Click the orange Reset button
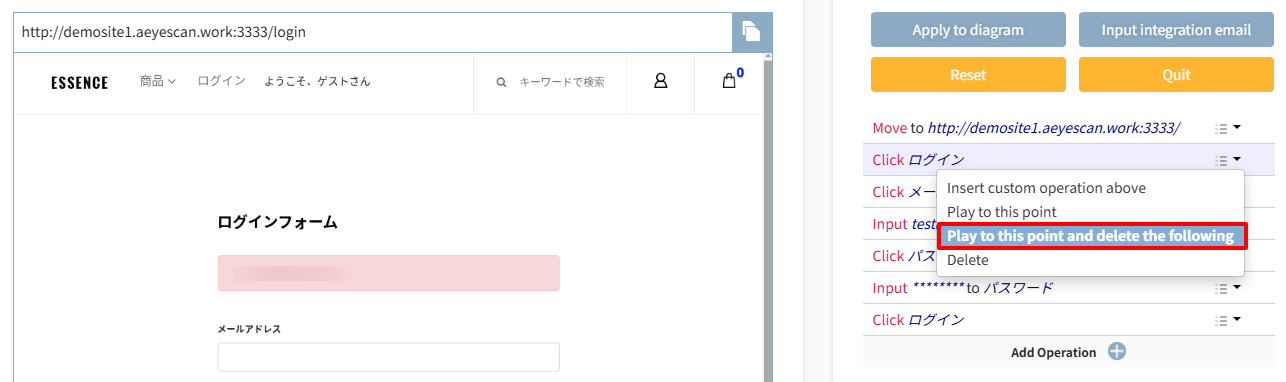This screenshot has width=1286, height=382. point(968,75)
